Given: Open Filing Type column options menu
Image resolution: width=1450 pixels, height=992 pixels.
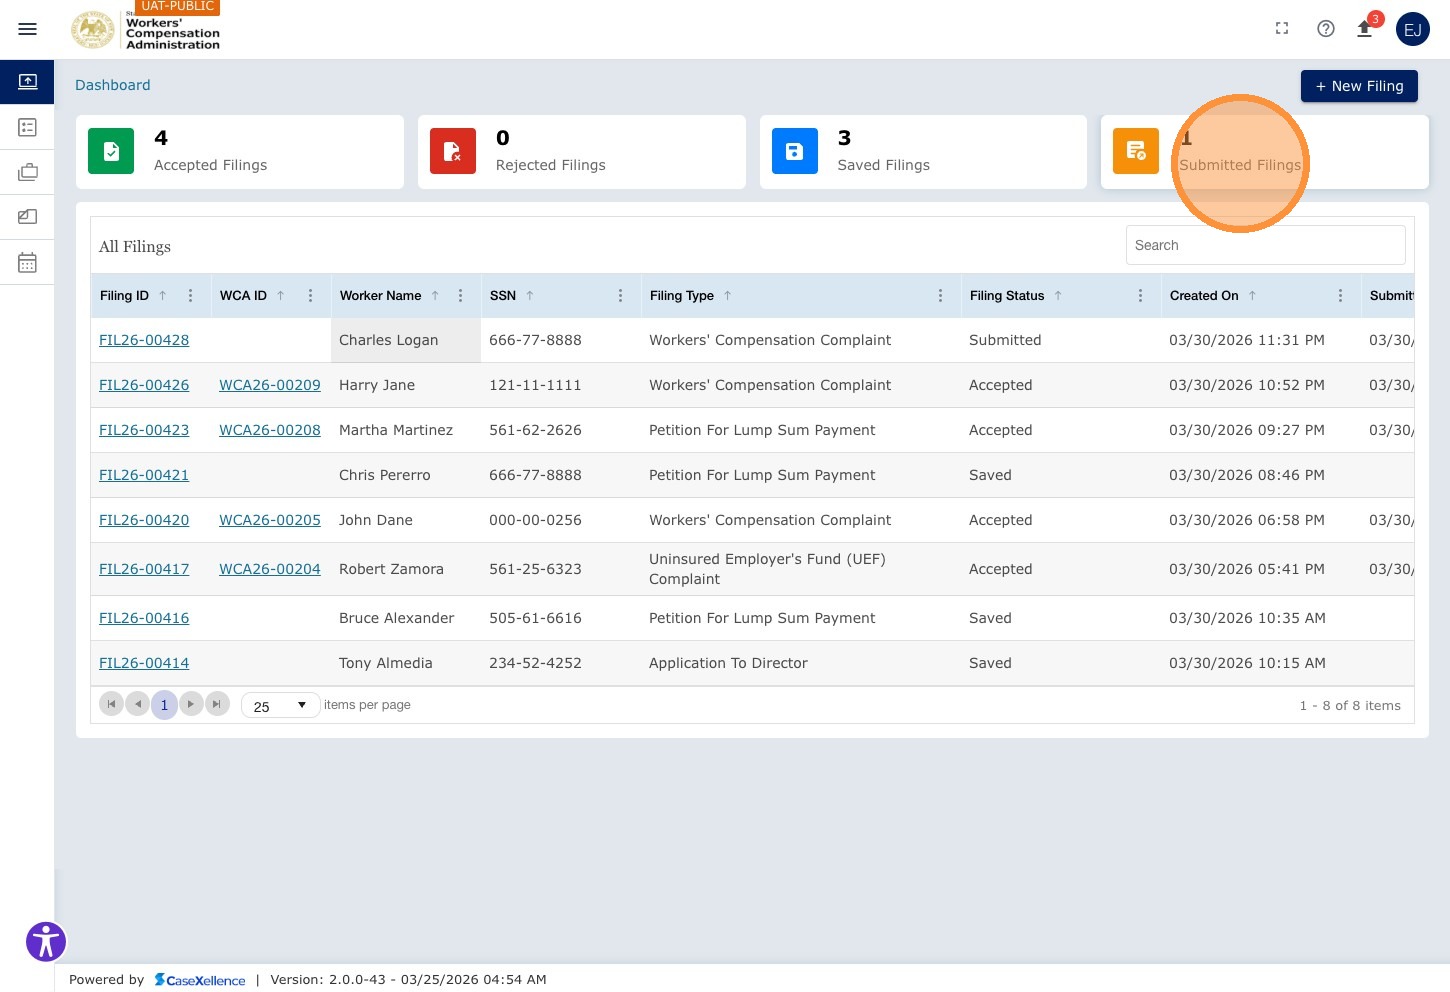Looking at the screenshot, I should coord(940,296).
